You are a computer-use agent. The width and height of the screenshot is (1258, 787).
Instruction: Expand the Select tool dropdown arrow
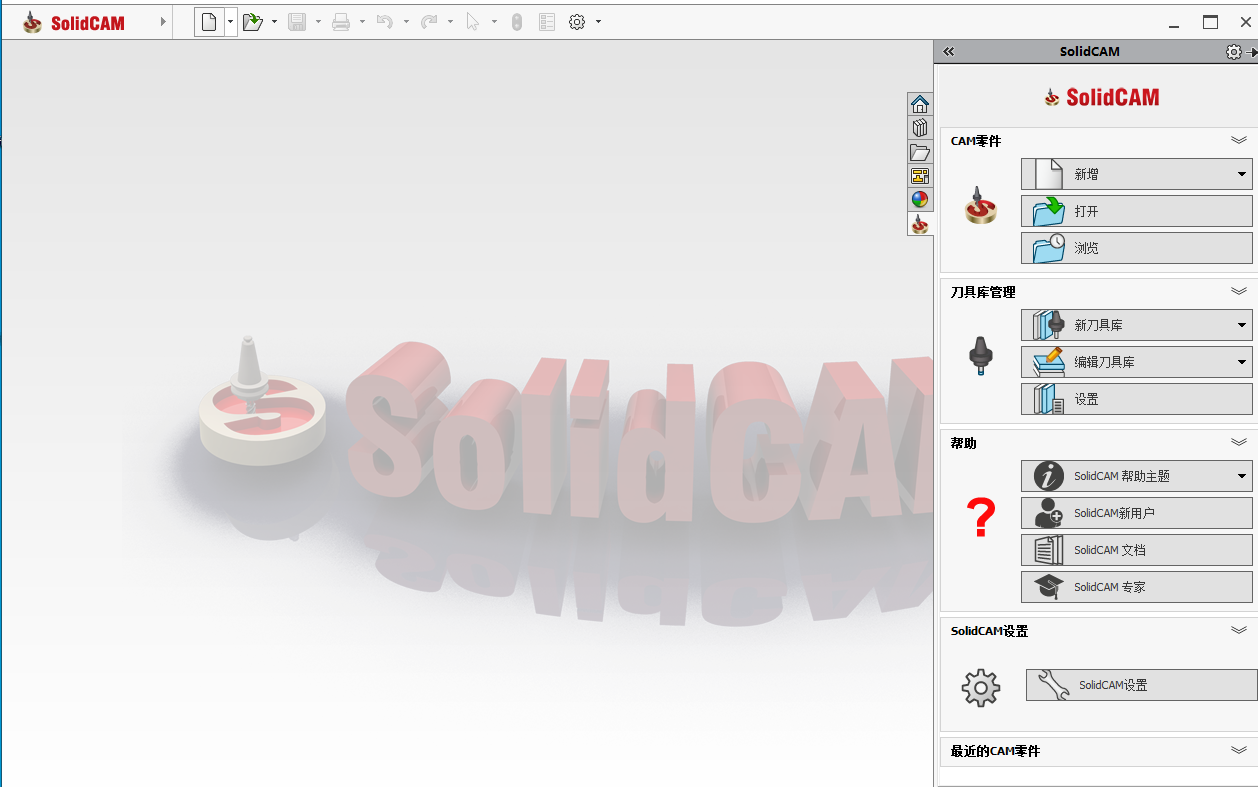tap(494, 22)
